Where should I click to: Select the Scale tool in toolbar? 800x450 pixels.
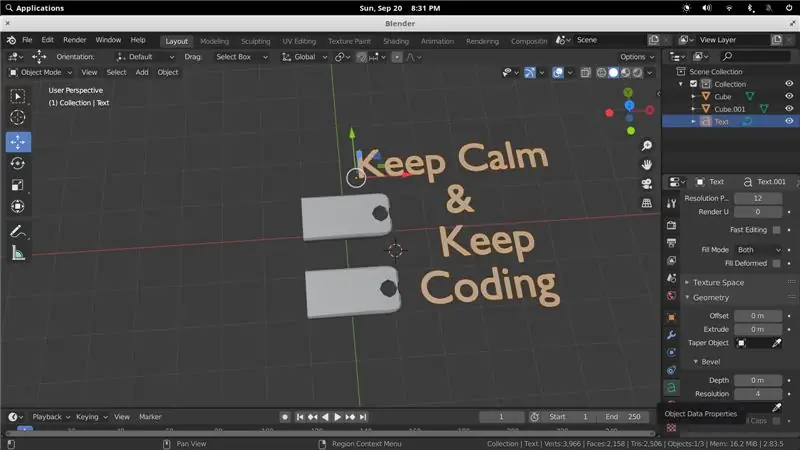18,185
